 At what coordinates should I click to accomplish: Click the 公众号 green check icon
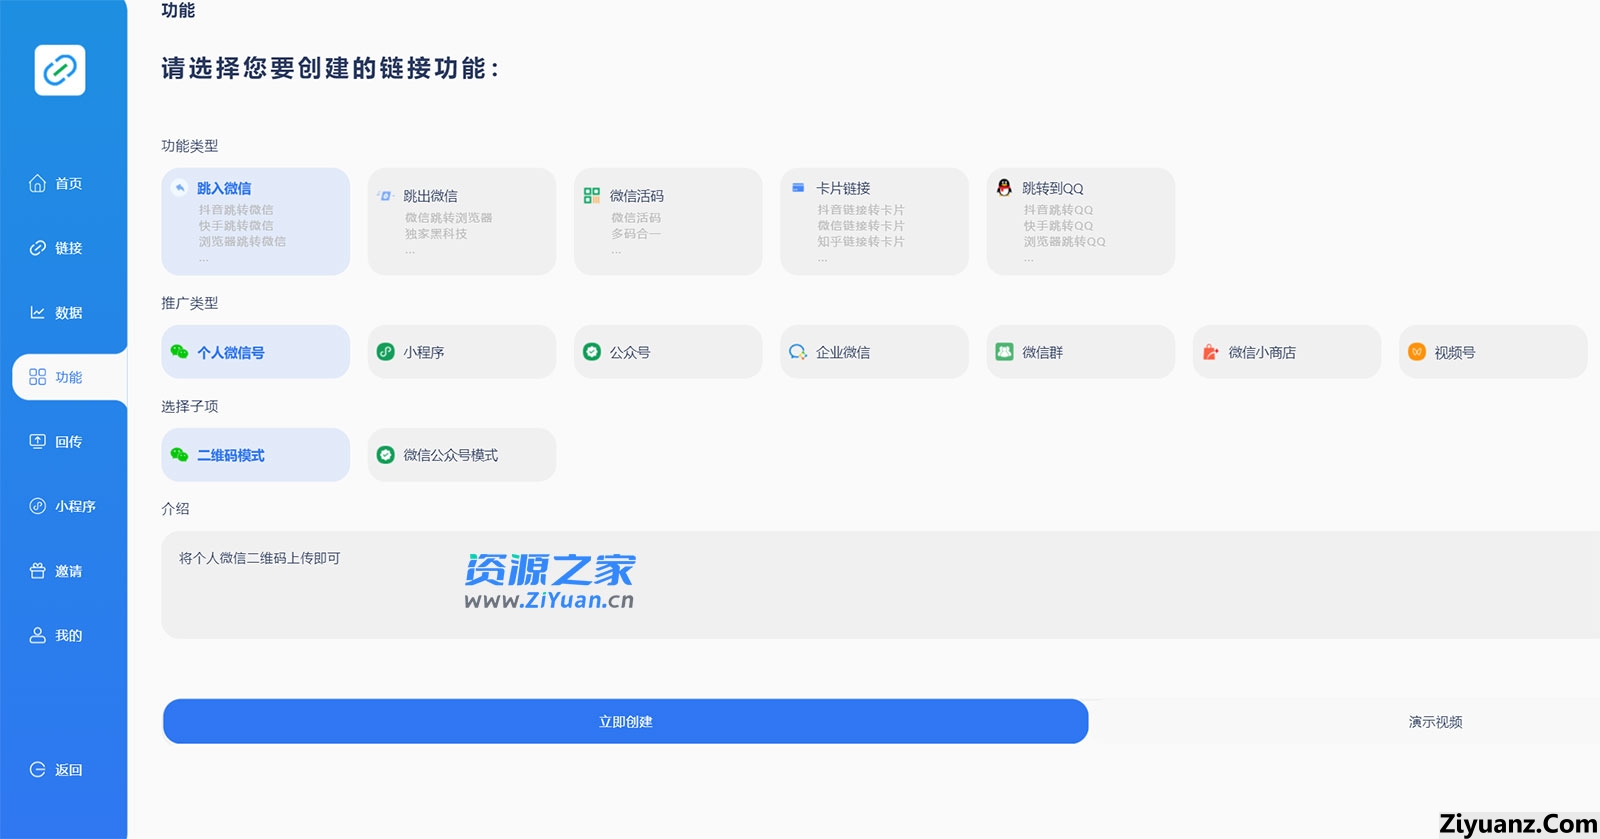tap(592, 352)
